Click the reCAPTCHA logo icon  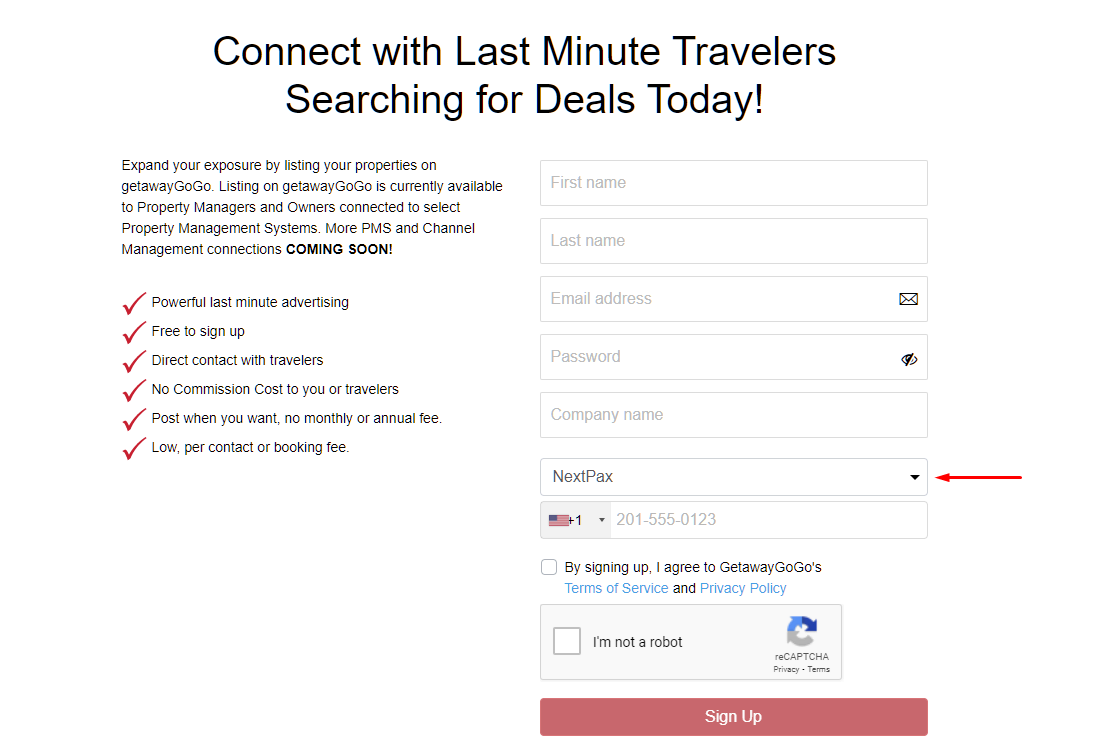[802, 631]
